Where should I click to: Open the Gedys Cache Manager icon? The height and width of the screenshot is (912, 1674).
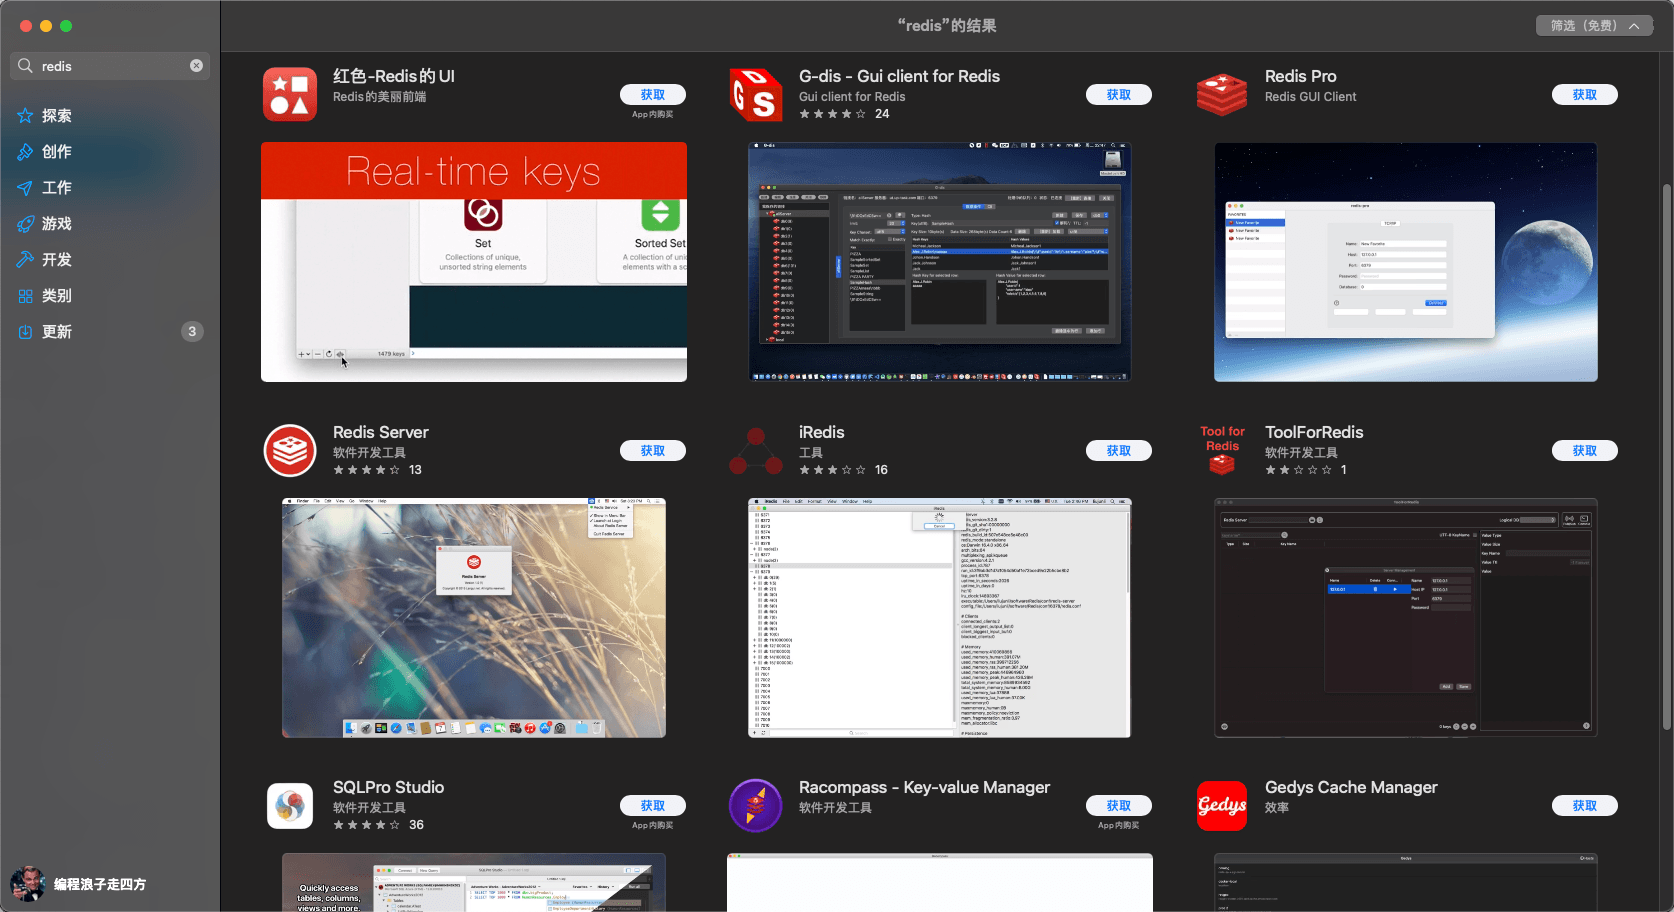tap(1222, 806)
